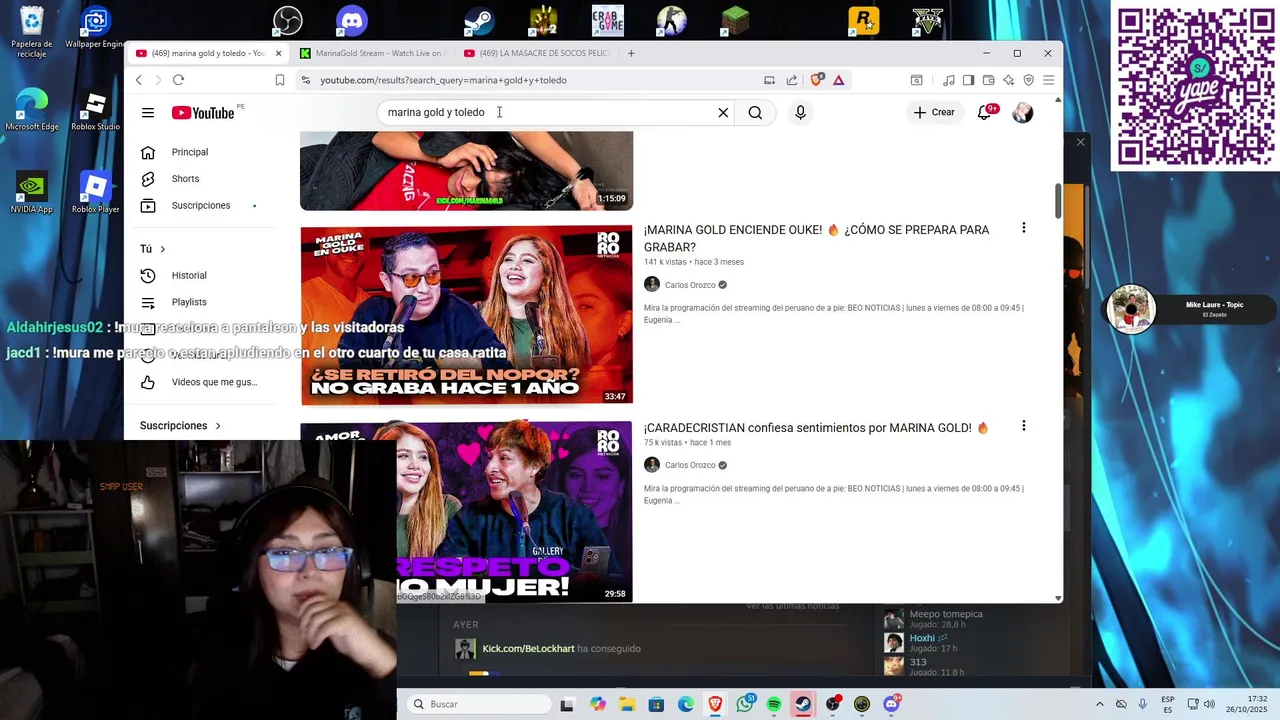The image size is (1280, 720).
Task: Show hidden system tray icons
Action: tap(1100, 704)
